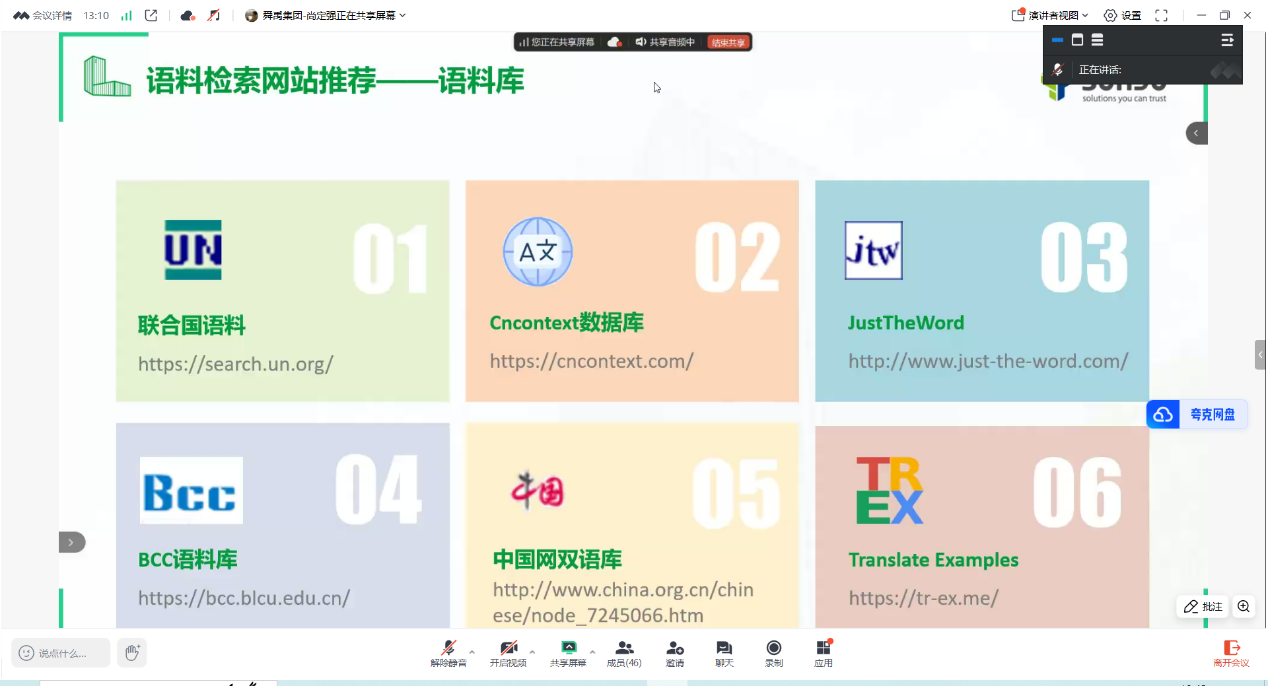Unmute microphone via 解除静音 button

tap(449, 653)
